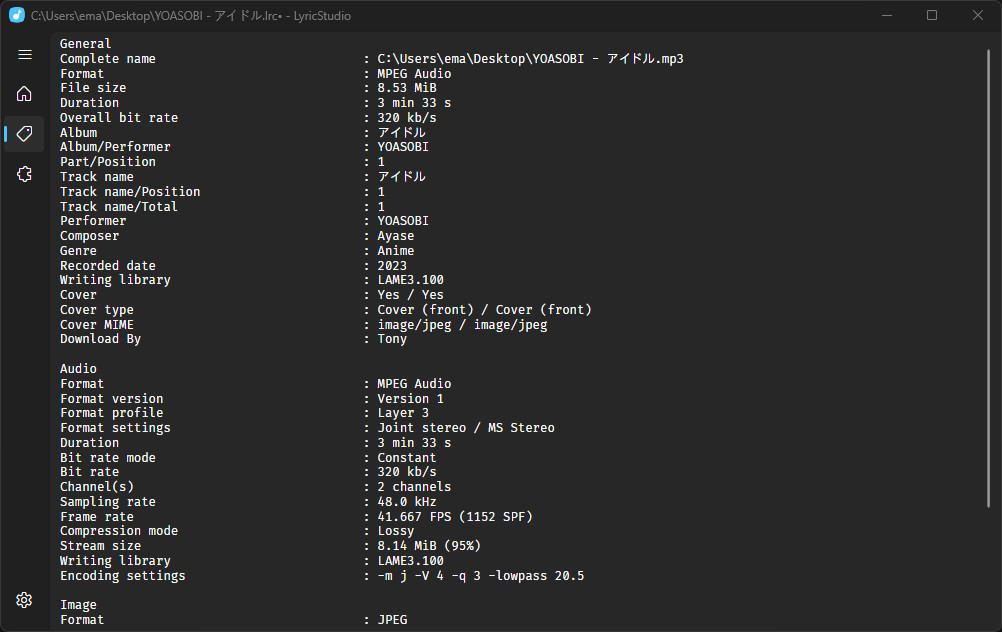This screenshot has height=632, width=1002.
Task: Click the Download By value 'Tony'
Action: tap(392, 339)
